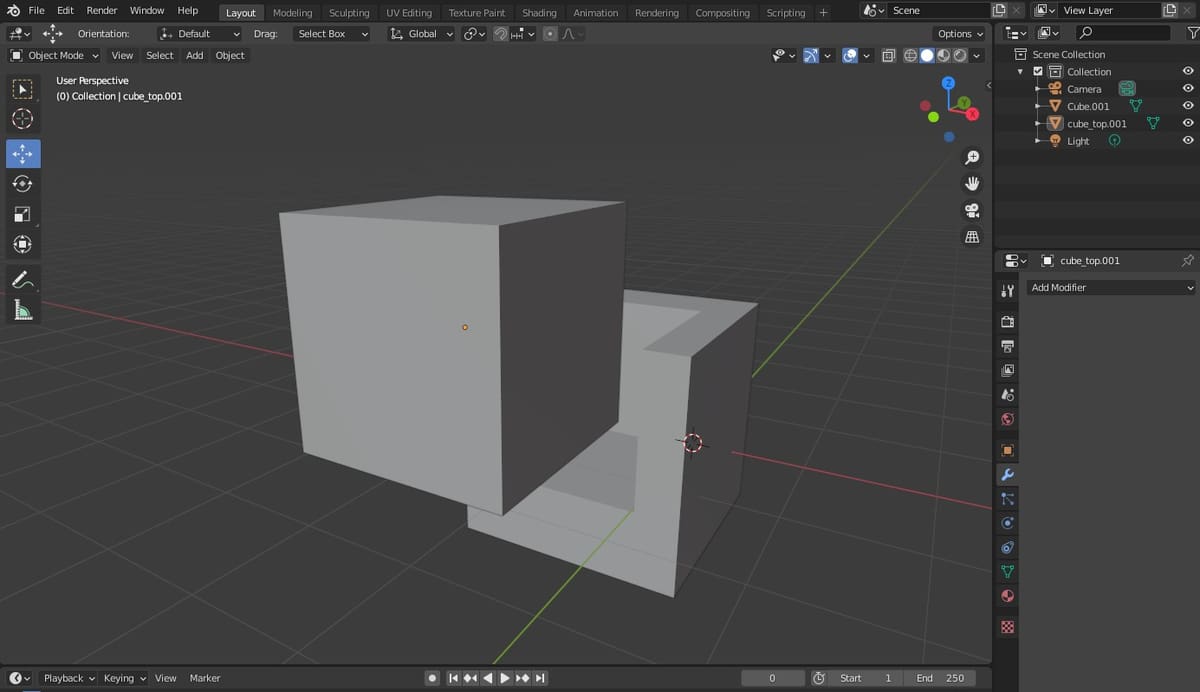Open the Physics properties tab
The image size is (1200, 692).
click(x=1007, y=523)
